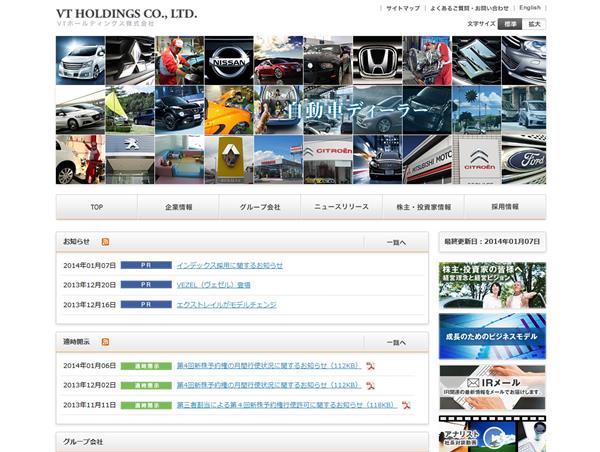Click the 2014年01月07日 date text
Screen dimensions: 600x452
pyautogui.click(x=90, y=265)
